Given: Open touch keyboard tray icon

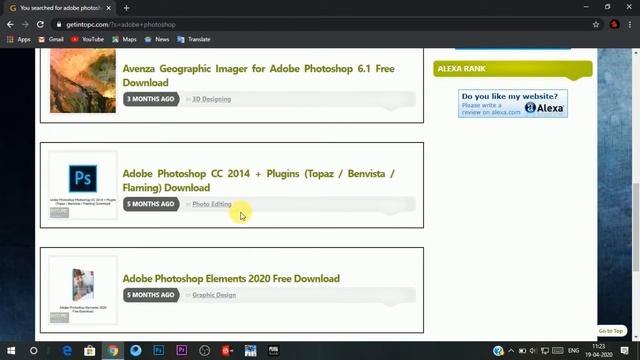Looking at the screenshot, I should pyautogui.click(x=558, y=351).
